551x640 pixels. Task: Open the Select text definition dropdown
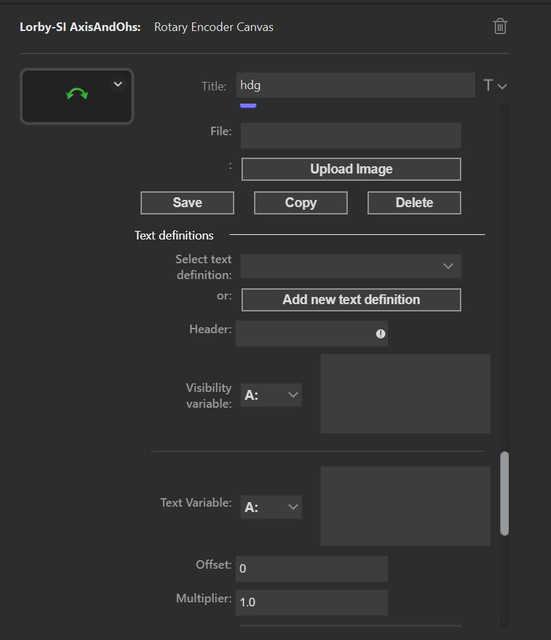pyautogui.click(x=351, y=266)
